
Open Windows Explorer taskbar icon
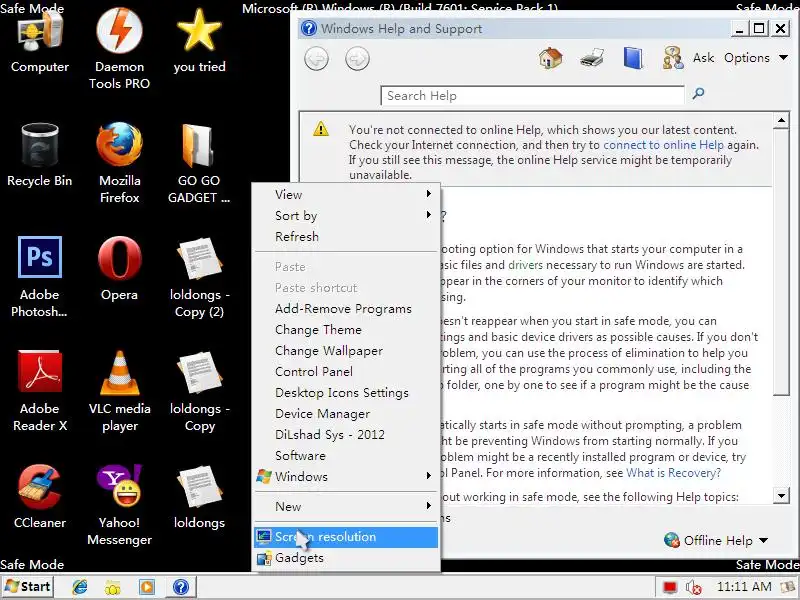click(x=113, y=587)
